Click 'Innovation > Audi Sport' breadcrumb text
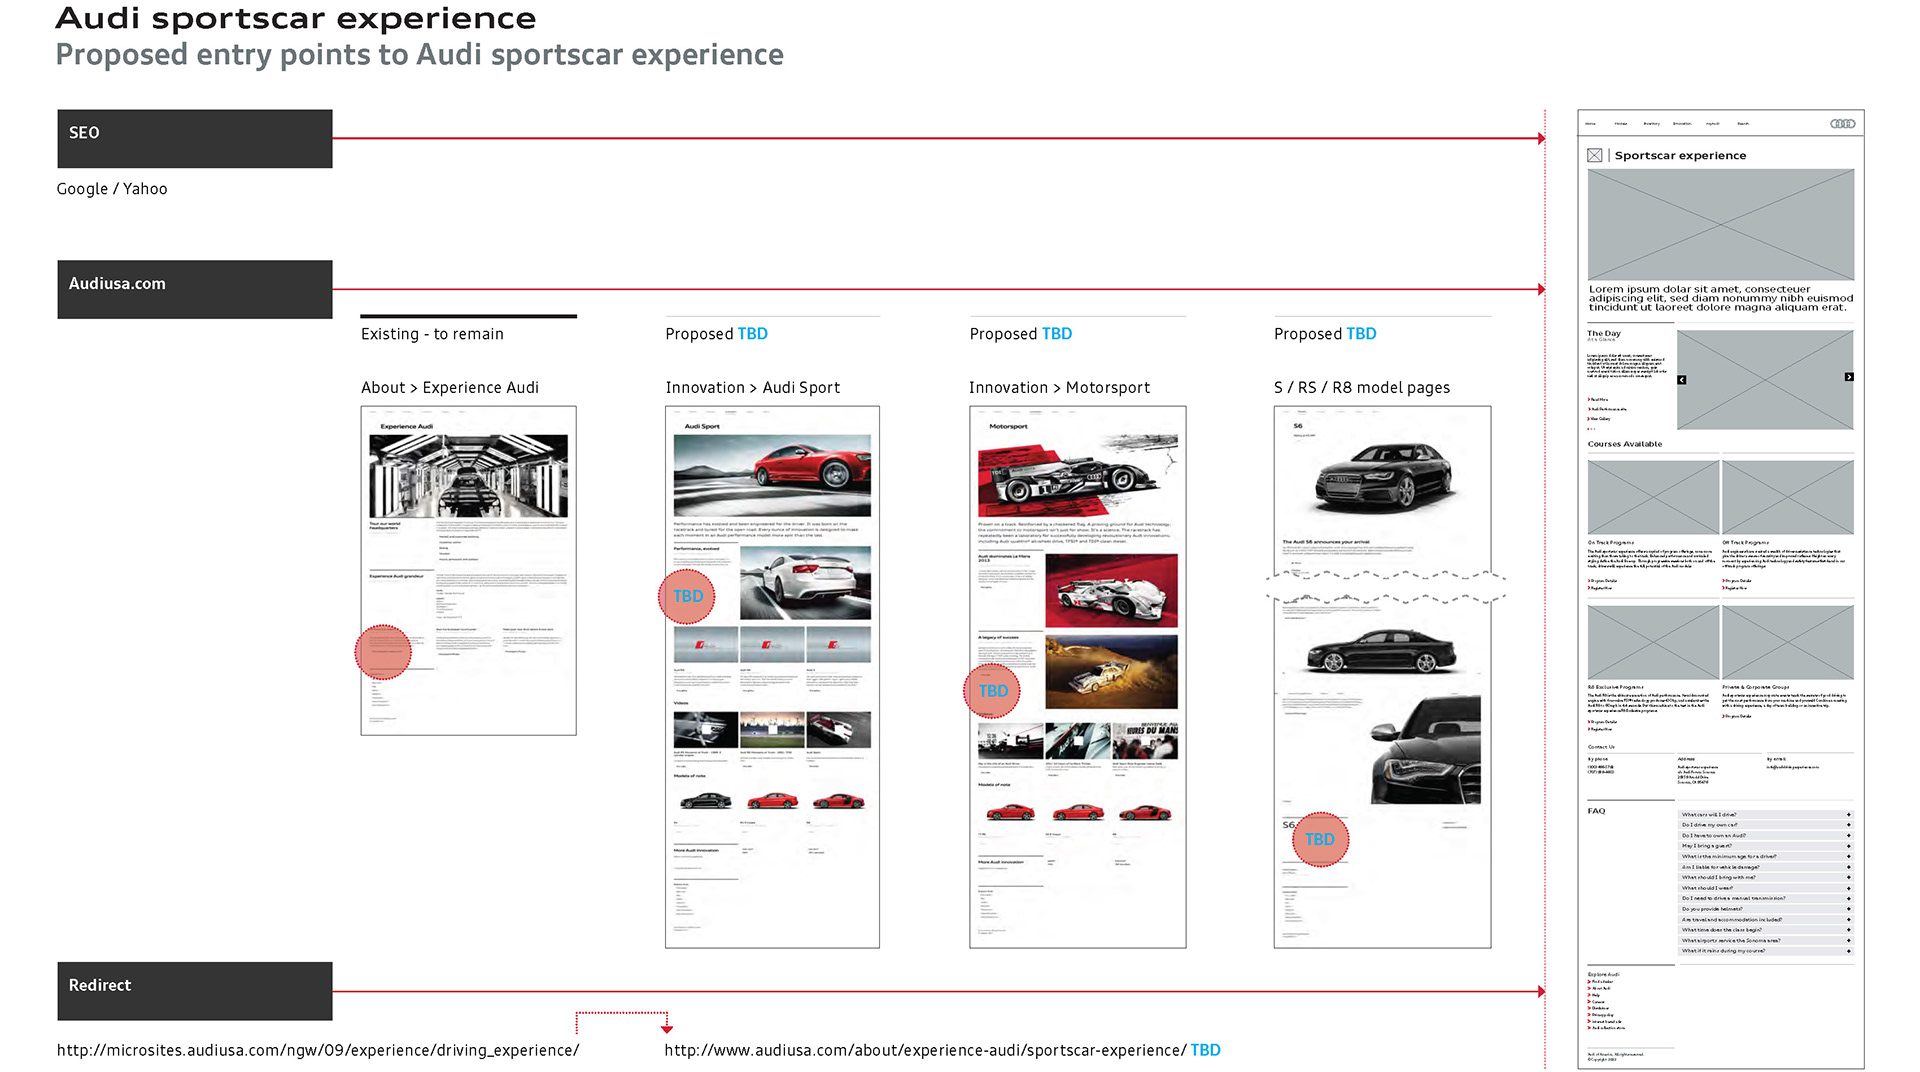The width and height of the screenshot is (1920, 1072). [753, 388]
